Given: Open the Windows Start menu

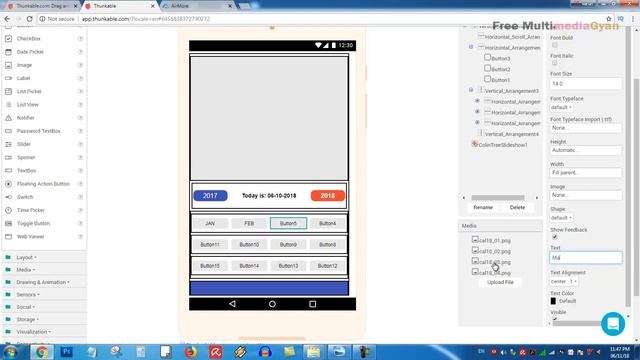Looking at the screenshot, I should pyautogui.click(x=11, y=352).
